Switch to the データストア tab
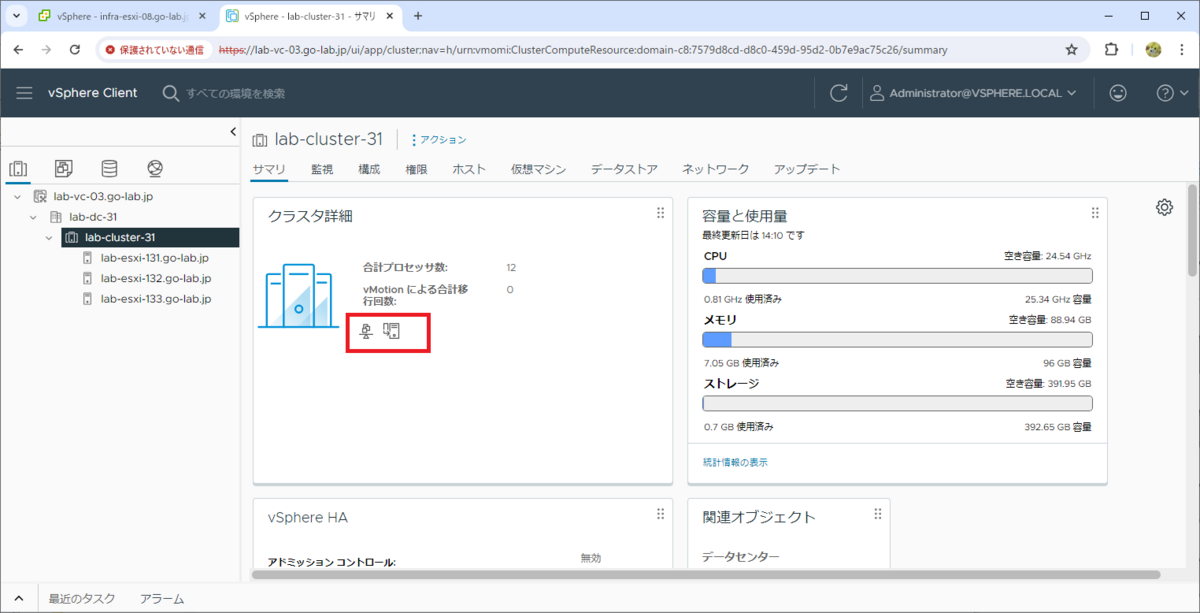This screenshot has width=1200, height=613. [x=624, y=169]
